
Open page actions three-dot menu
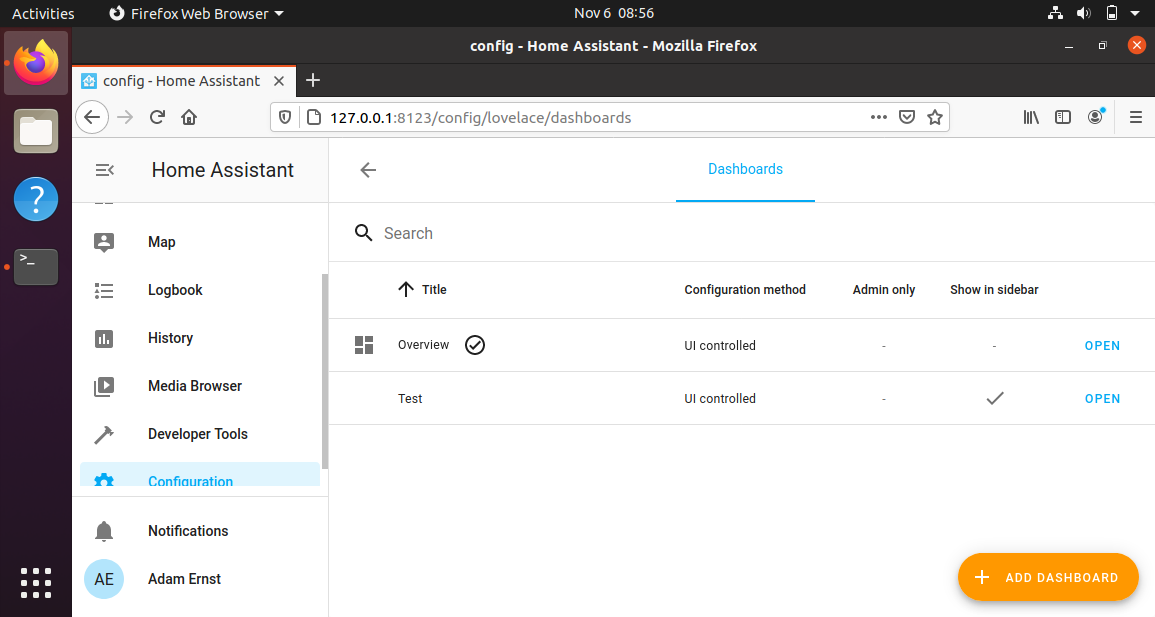pyautogui.click(x=879, y=117)
